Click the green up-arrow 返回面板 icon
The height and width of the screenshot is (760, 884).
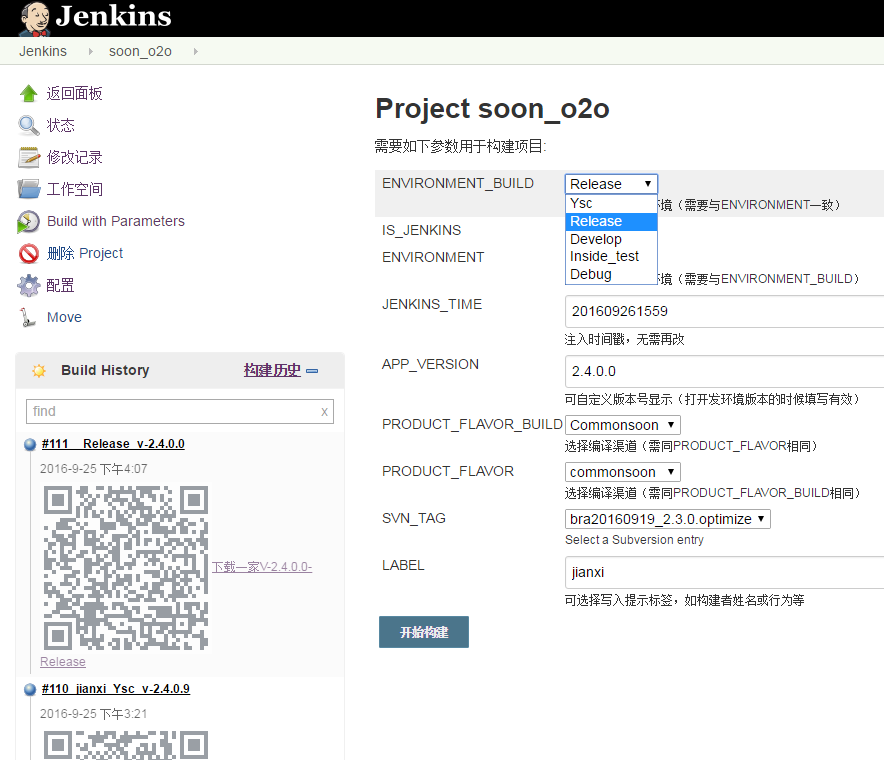coord(28,94)
